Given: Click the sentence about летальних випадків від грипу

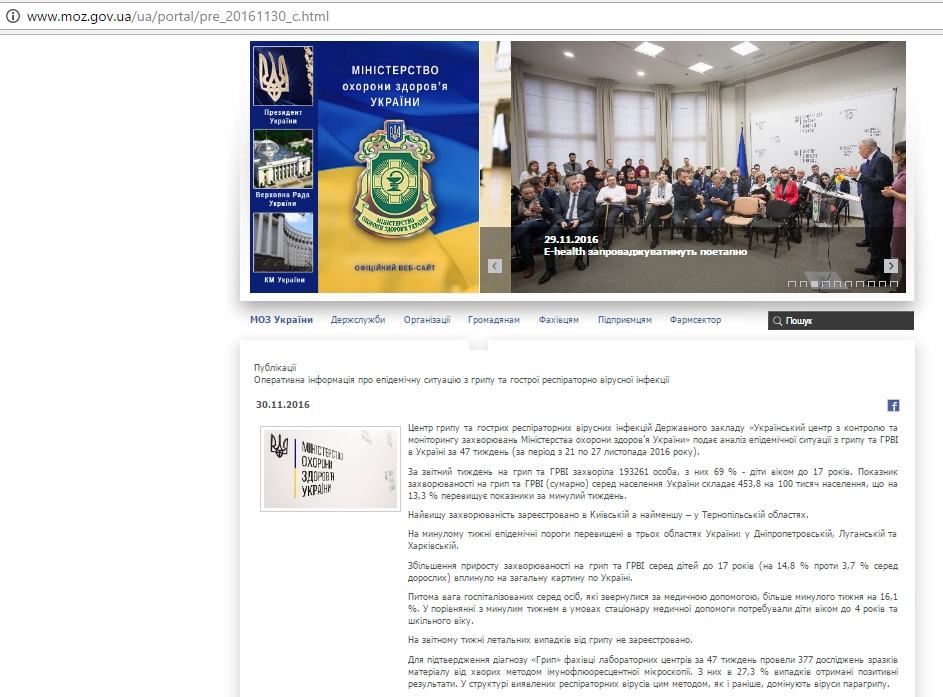Looking at the screenshot, I should pos(550,640).
